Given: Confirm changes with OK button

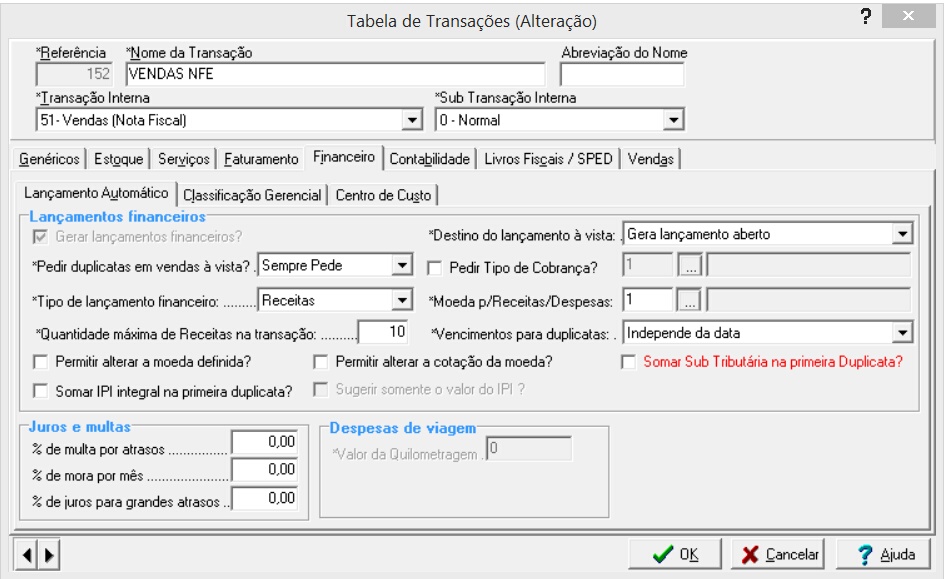Looking at the screenshot, I should [675, 554].
